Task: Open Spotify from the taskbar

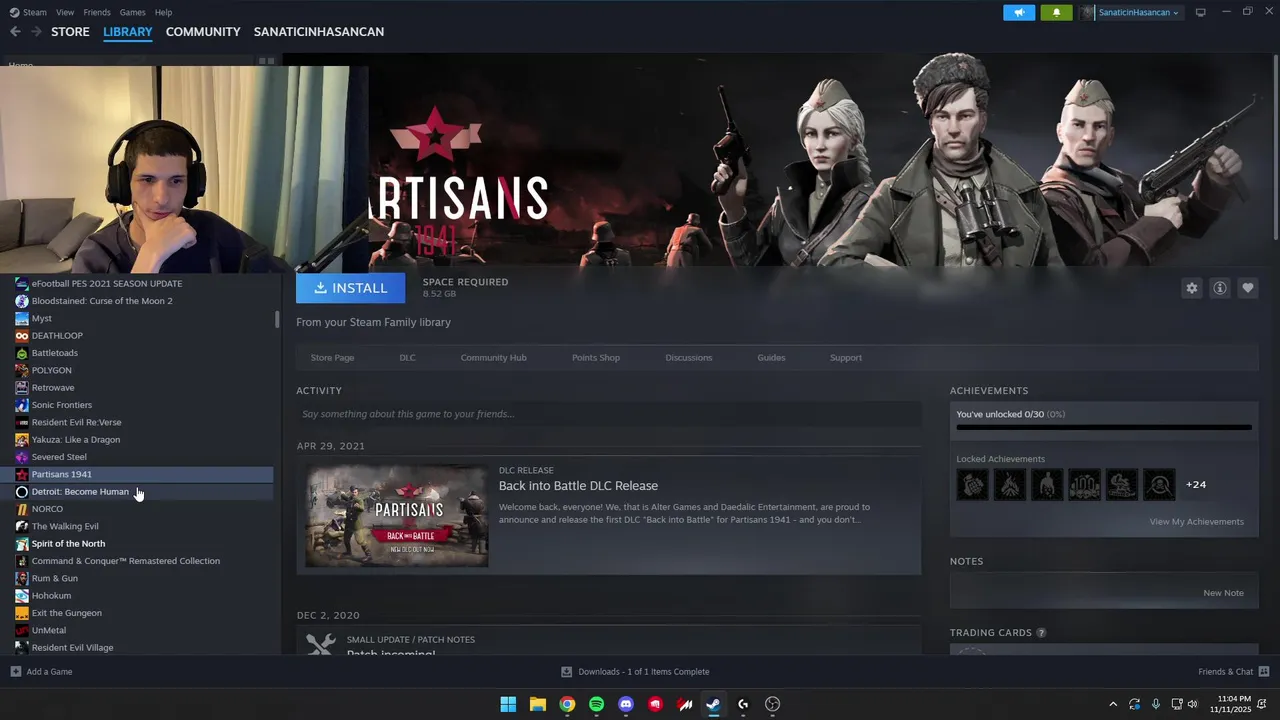Action: coord(597,704)
